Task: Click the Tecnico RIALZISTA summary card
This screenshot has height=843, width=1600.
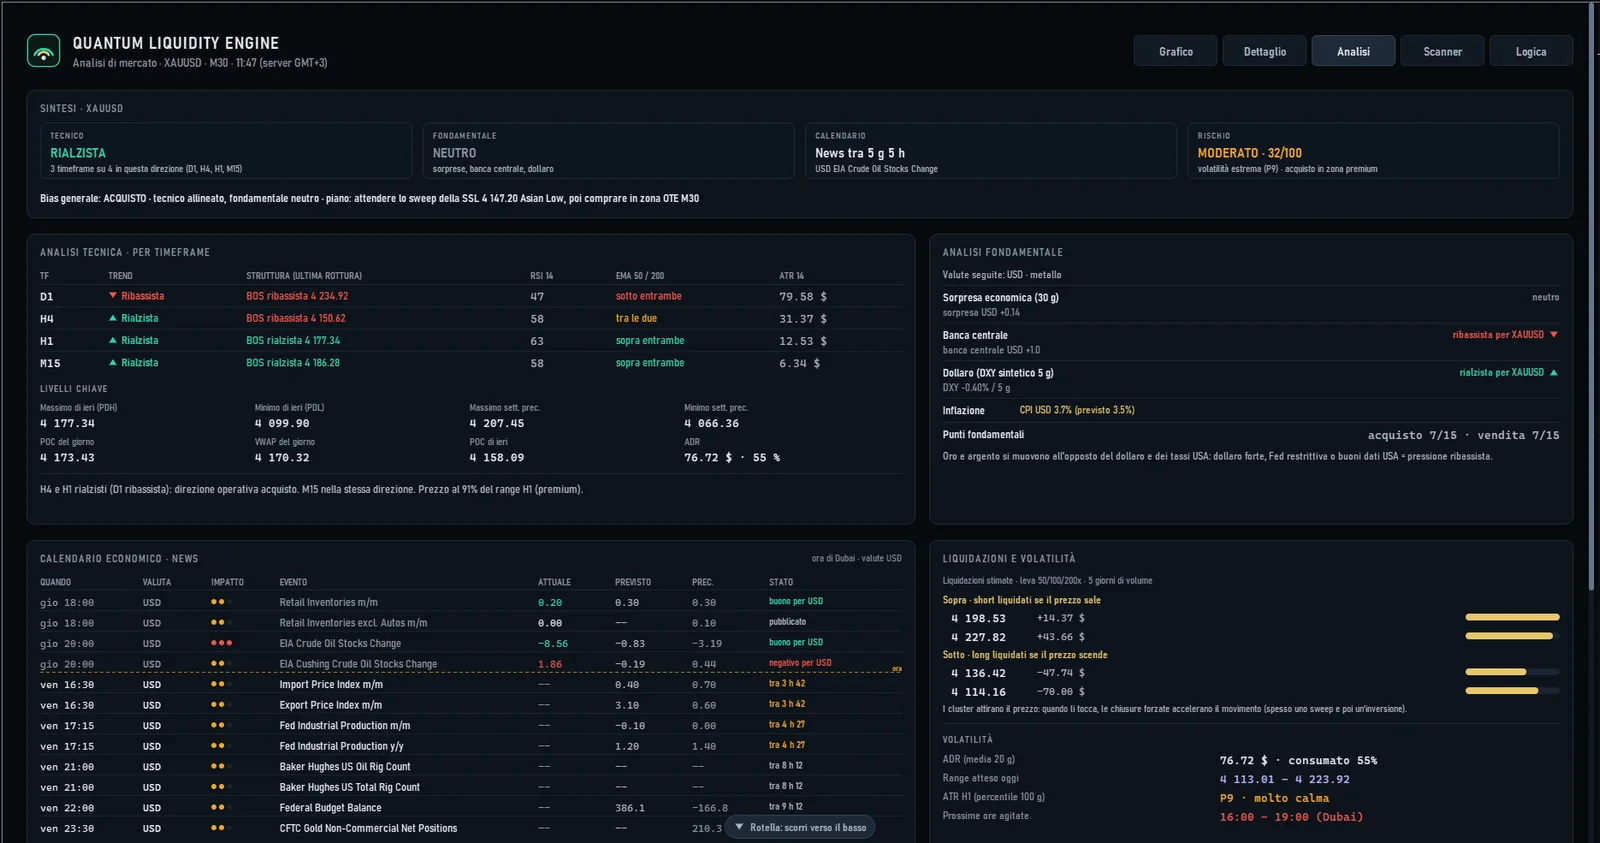Action: (x=226, y=151)
